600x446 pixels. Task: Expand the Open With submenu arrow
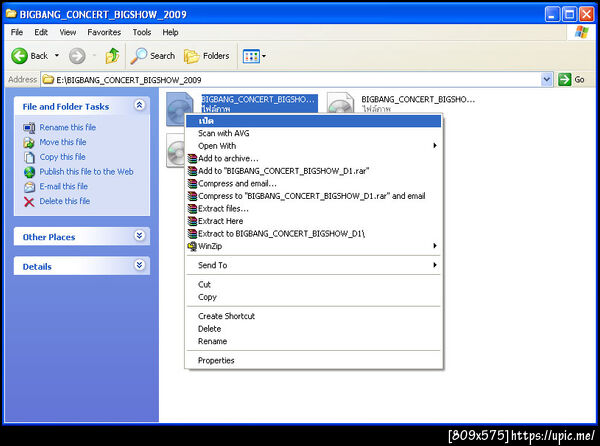coord(435,146)
